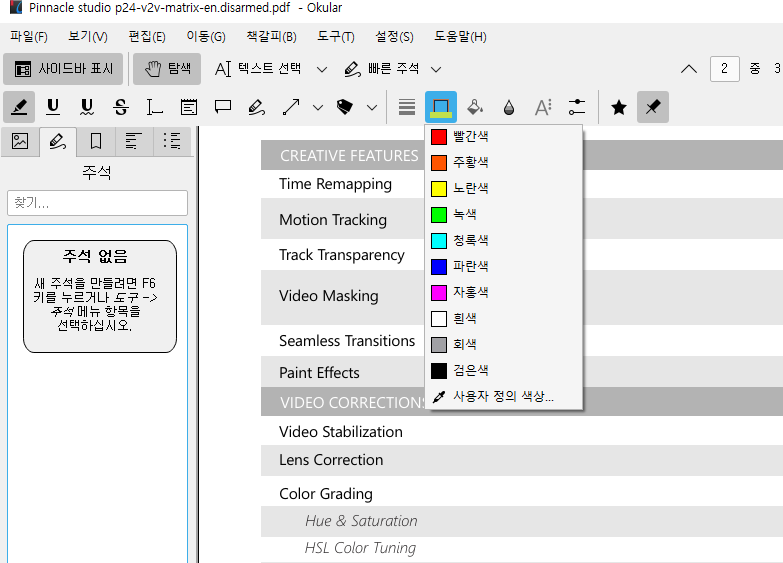Toggle the pin annotation tool button

(x=653, y=107)
